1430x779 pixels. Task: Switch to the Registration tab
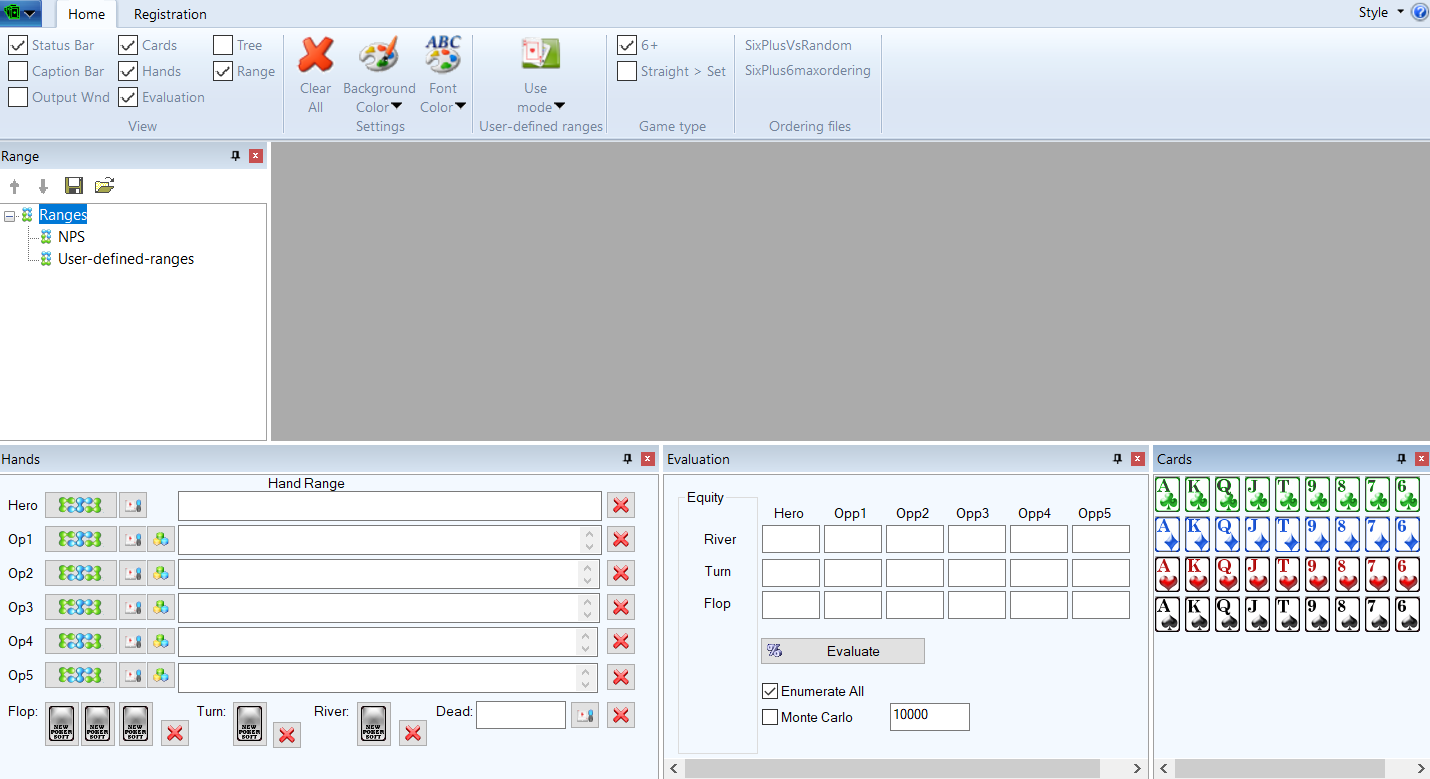170,14
